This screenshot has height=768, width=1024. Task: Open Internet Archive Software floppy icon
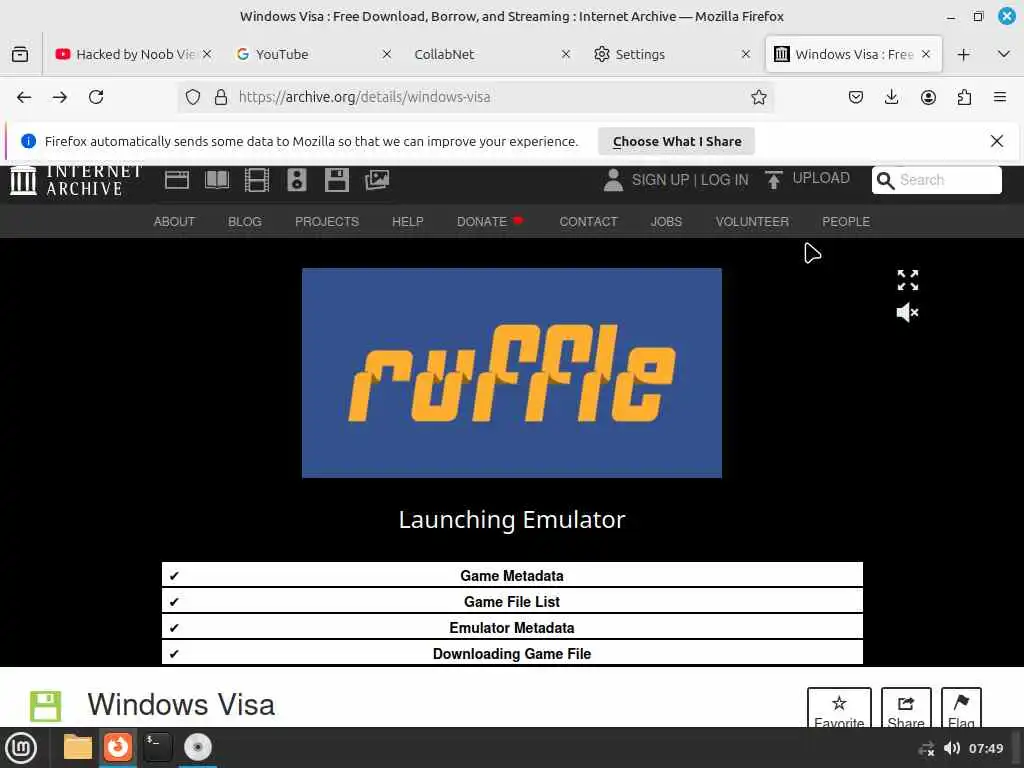(336, 180)
